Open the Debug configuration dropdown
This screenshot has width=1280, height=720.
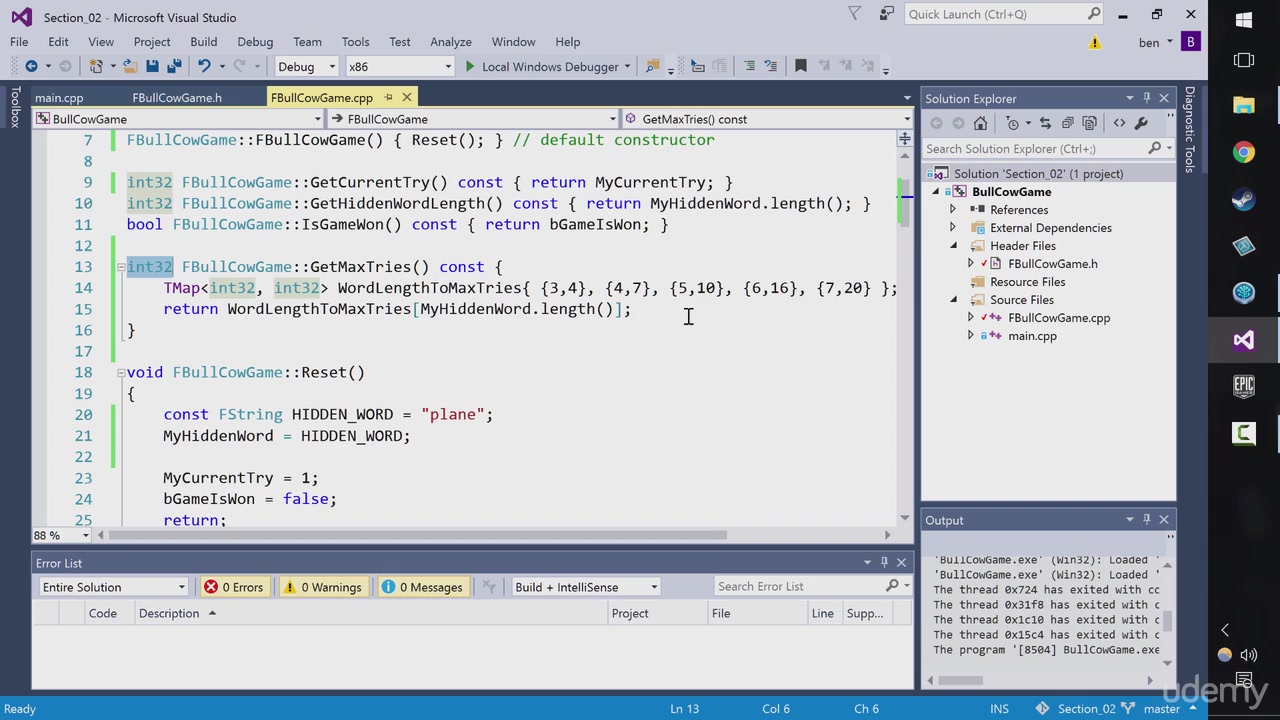pos(307,67)
